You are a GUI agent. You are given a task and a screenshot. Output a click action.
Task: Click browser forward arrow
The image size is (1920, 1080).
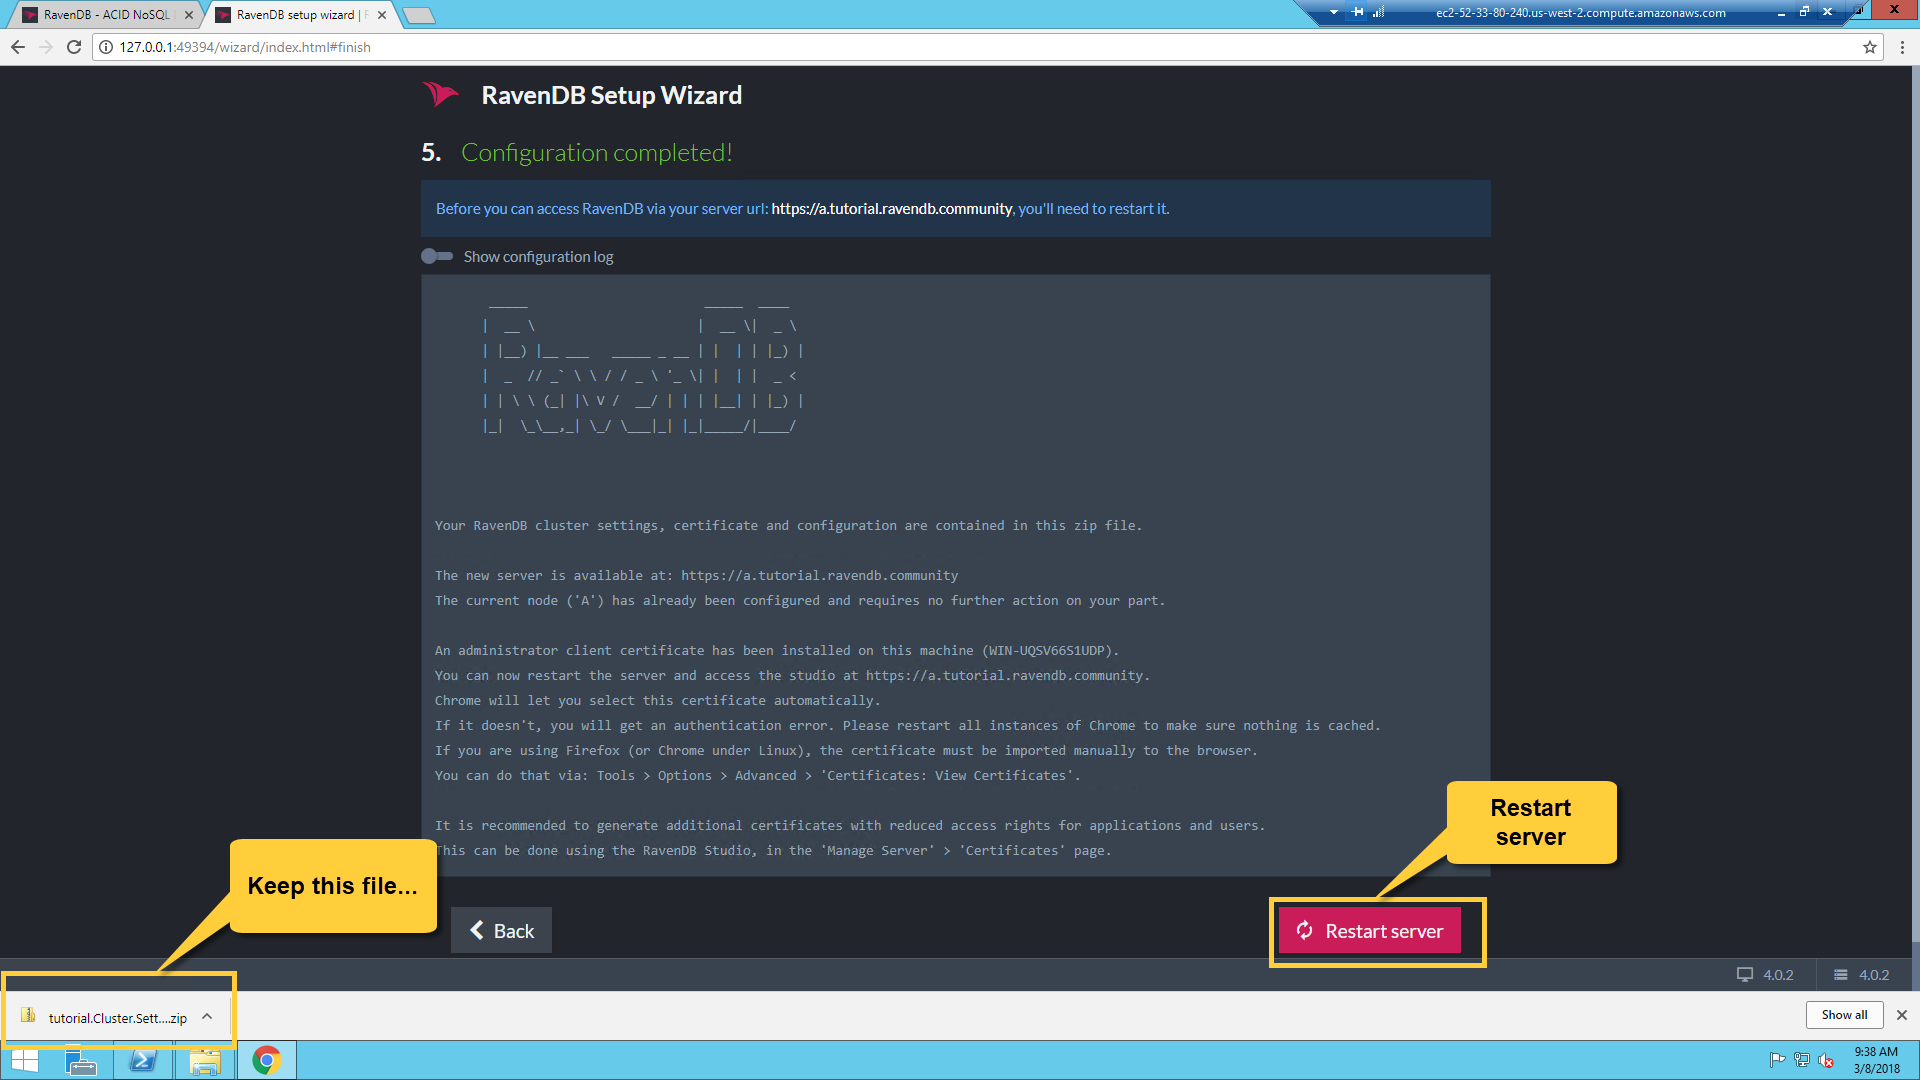click(x=46, y=47)
